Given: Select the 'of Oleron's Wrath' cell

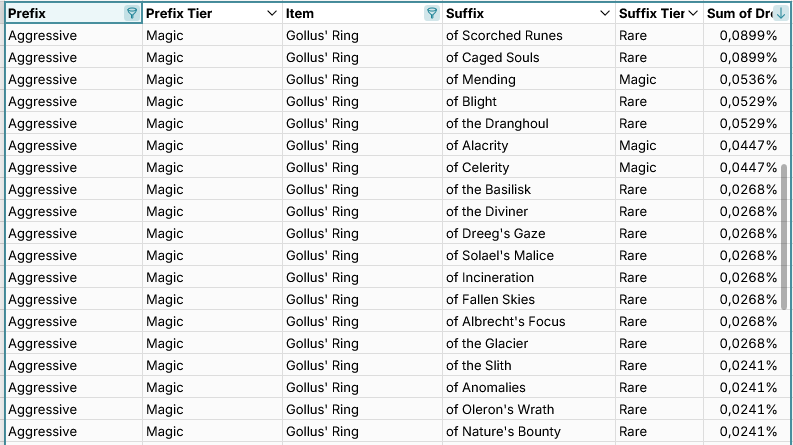Looking at the screenshot, I should pyautogui.click(x=528, y=410).
